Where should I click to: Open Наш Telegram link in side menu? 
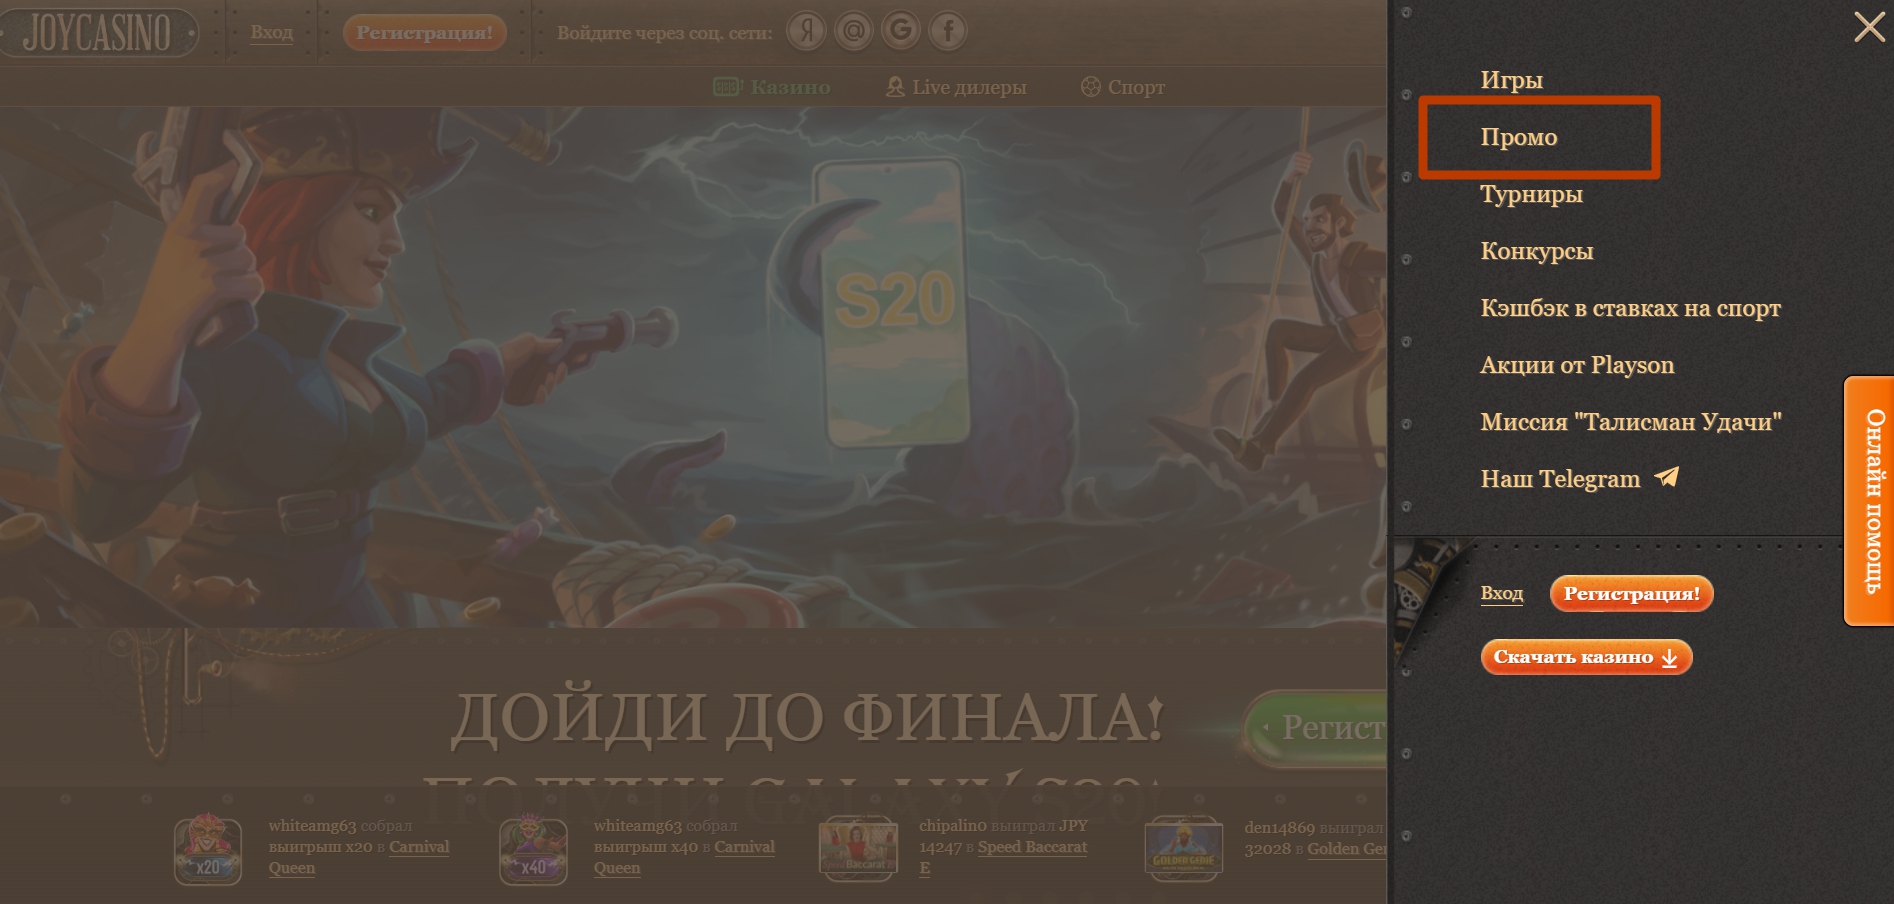1560,479
